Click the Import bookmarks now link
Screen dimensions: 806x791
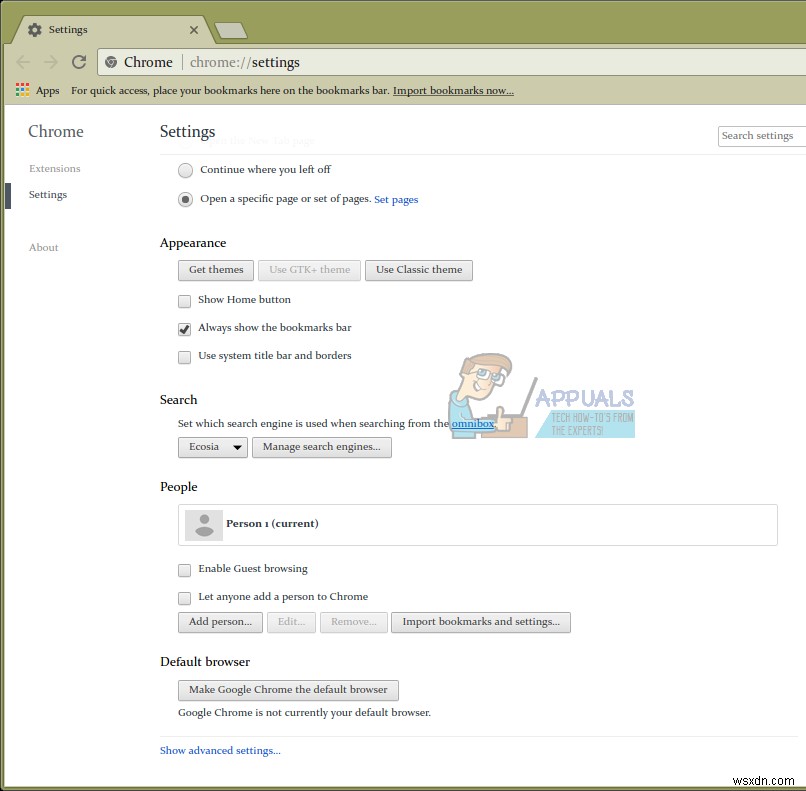click(x=453, y=90)
